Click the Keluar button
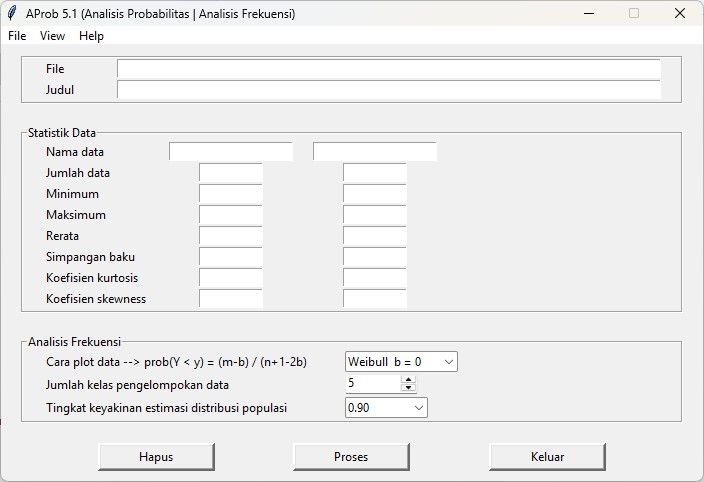This screenshot has height=482, width=704. coord(547,457)
